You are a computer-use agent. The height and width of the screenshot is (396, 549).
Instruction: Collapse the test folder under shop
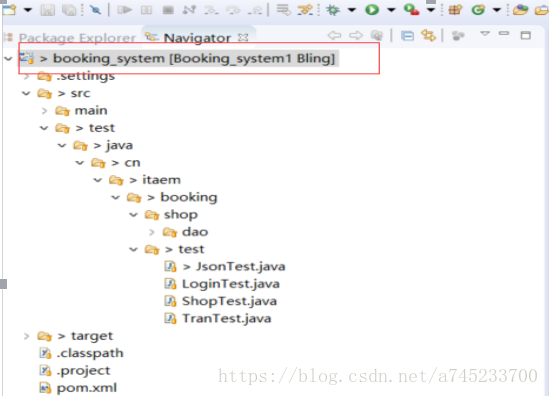(133, 249)
